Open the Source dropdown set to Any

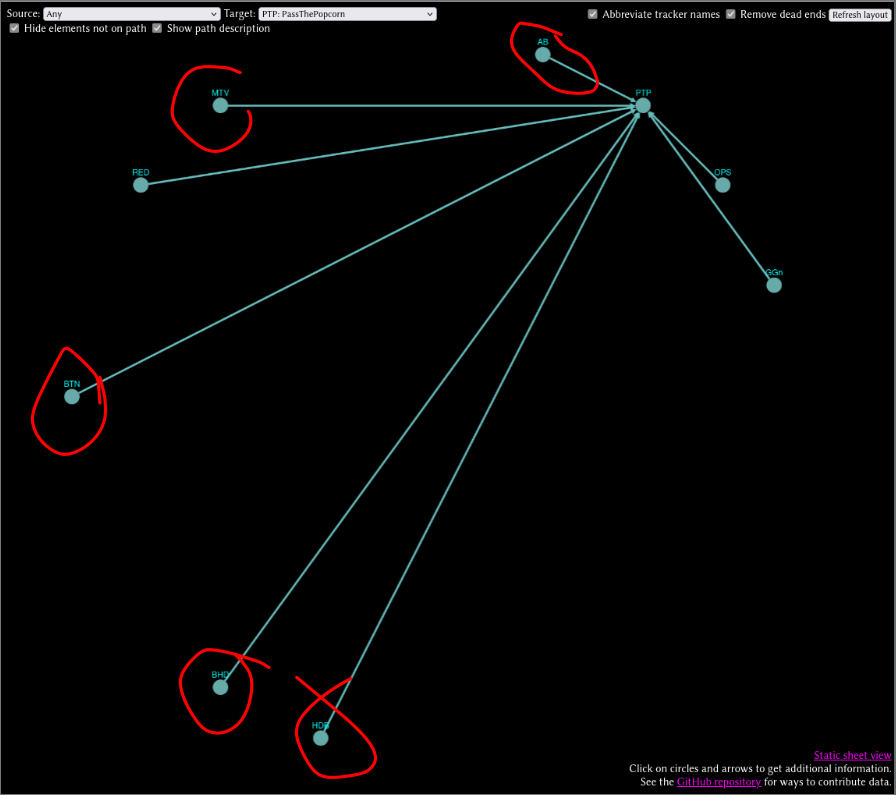(131, 14)
